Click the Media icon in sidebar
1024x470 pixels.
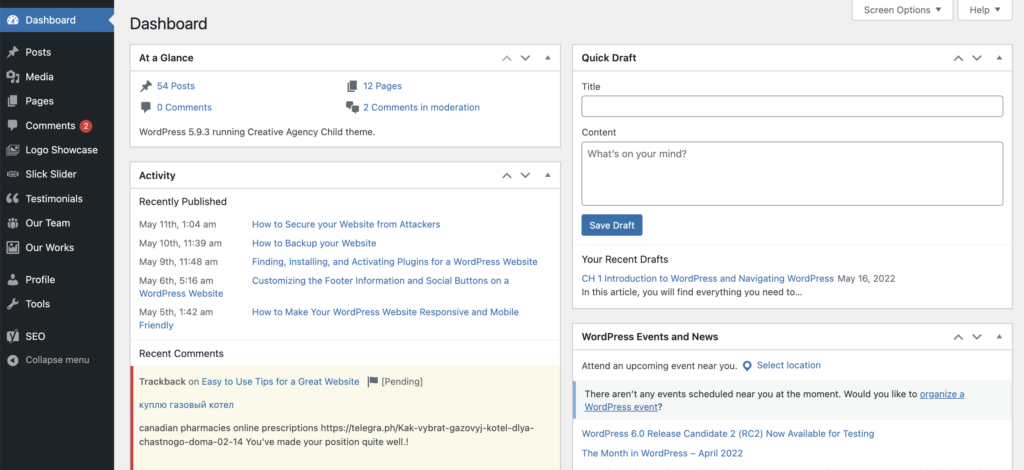[x=12, y=77]
